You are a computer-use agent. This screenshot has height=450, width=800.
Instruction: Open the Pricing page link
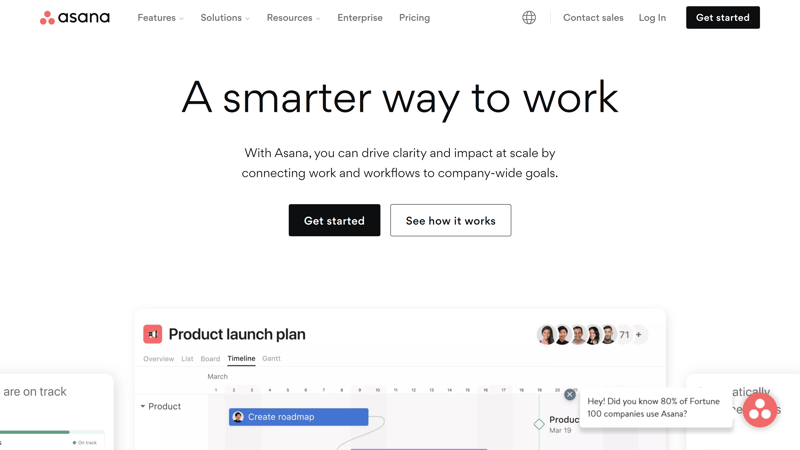[414, 18]
